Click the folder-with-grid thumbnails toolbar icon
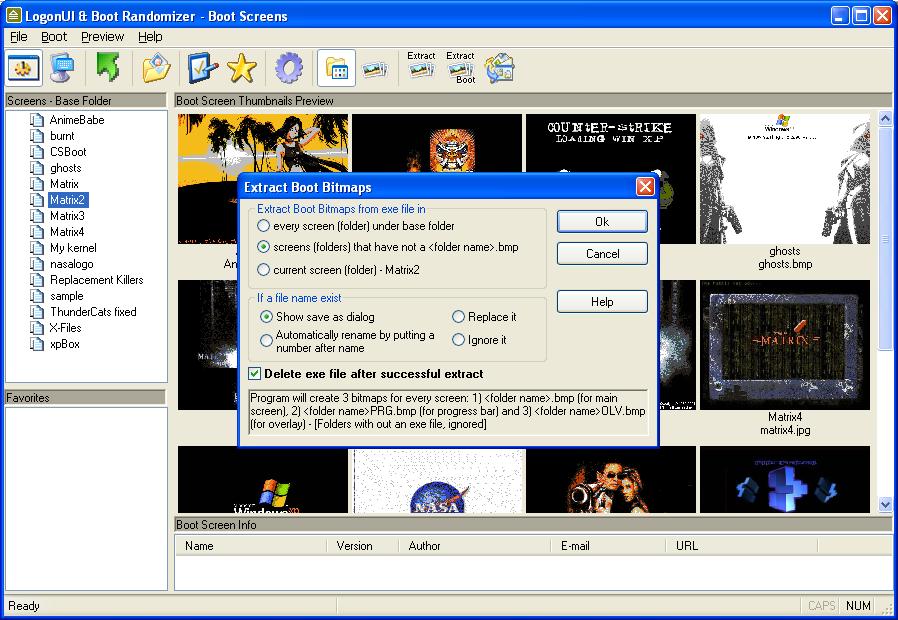 (336, 69)
